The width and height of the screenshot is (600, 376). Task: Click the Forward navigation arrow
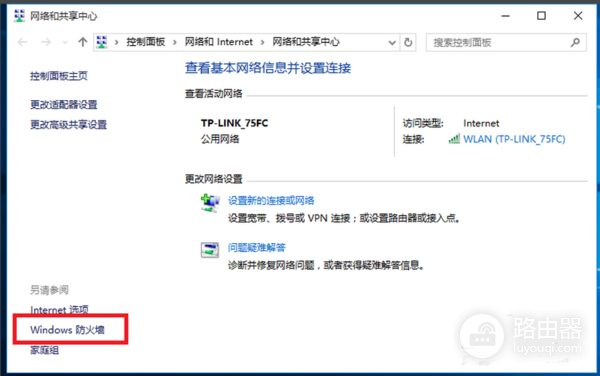(x=46, y=42)
